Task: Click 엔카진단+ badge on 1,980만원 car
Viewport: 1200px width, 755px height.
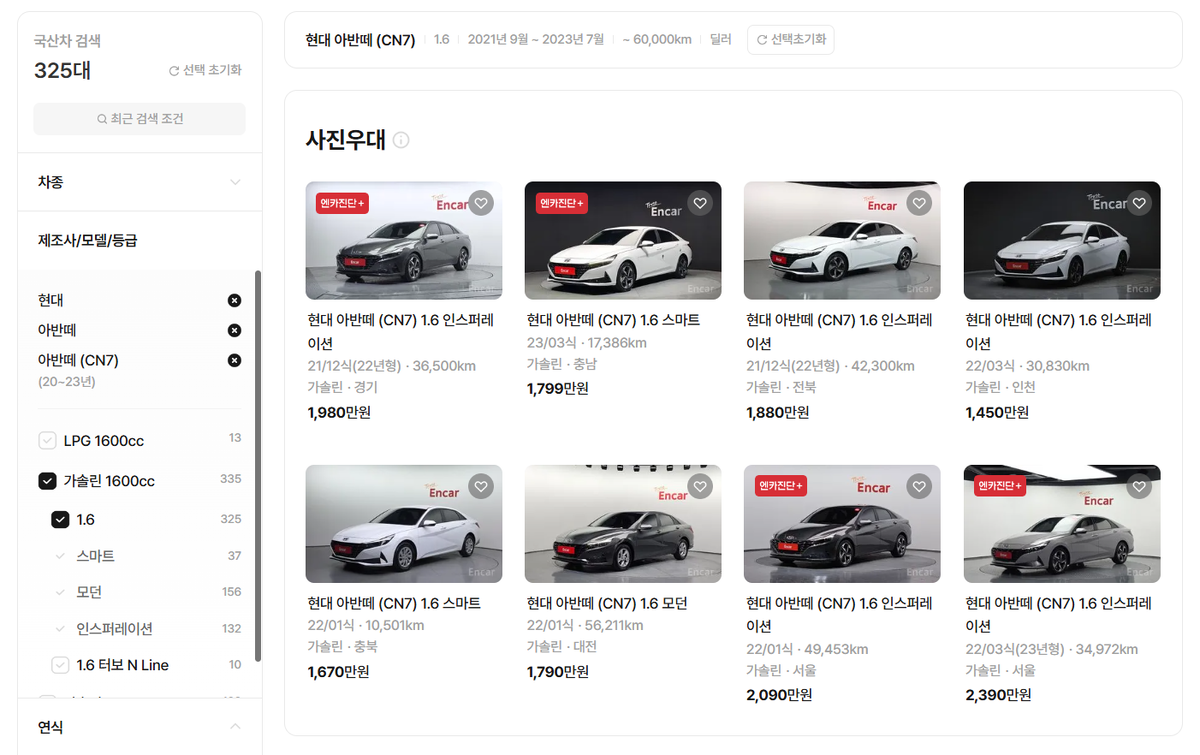Action: pos(342,203)
